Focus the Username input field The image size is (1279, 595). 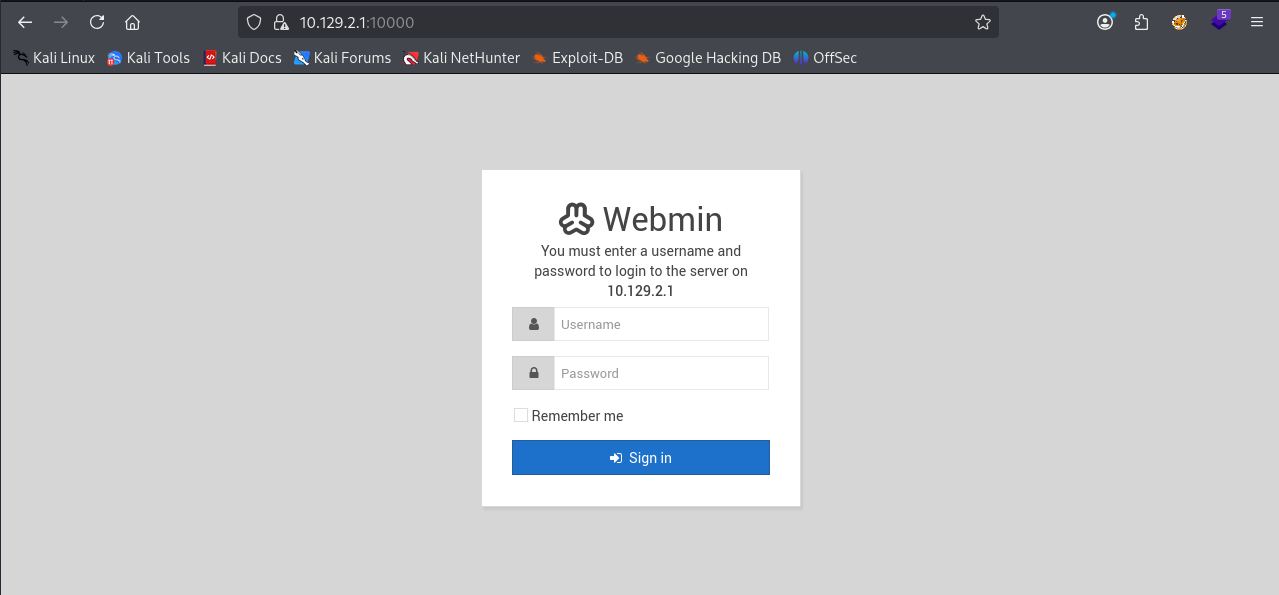(661, 324)
